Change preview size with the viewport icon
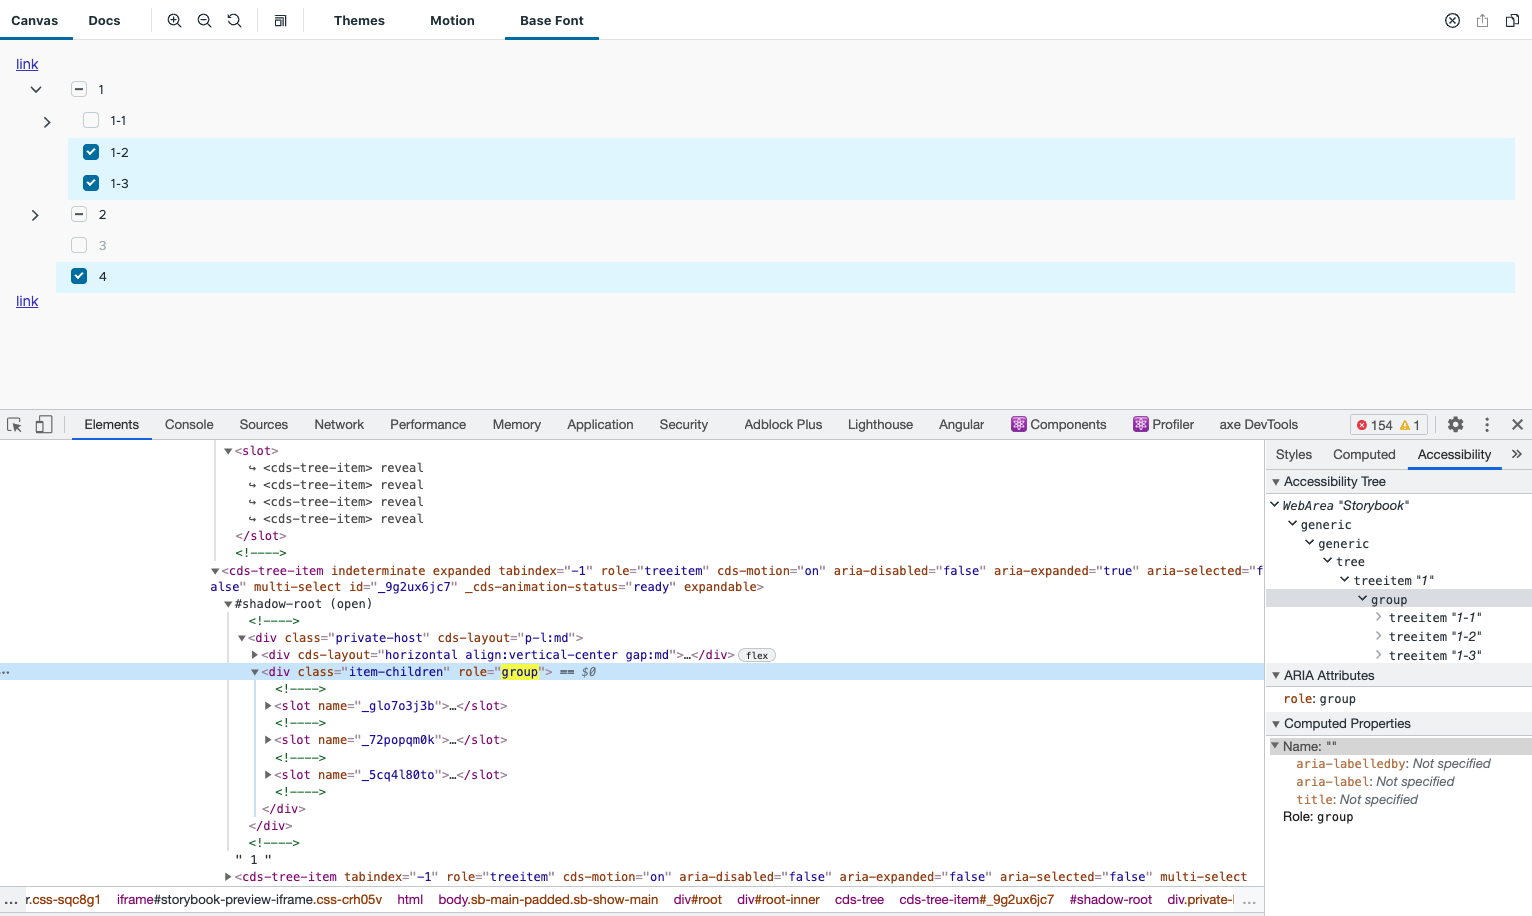The width and height of the screenshot is (1532, 916). point(281,20)
